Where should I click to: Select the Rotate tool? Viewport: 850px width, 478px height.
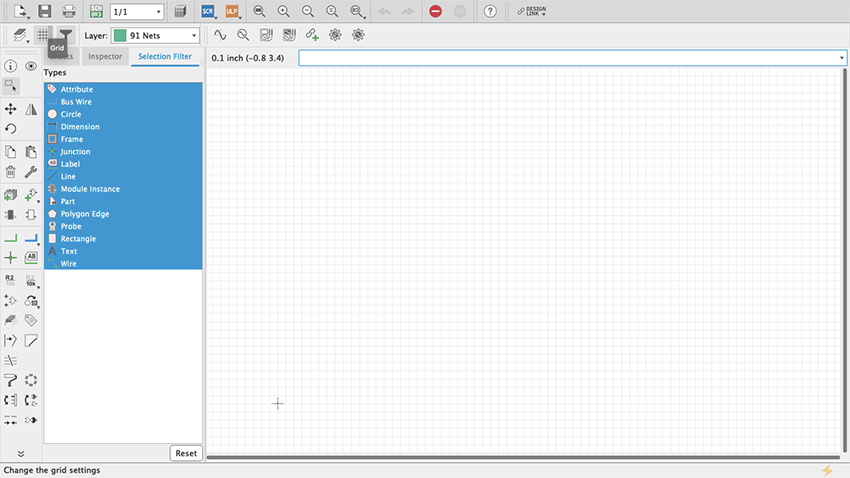tap(10, 129)
